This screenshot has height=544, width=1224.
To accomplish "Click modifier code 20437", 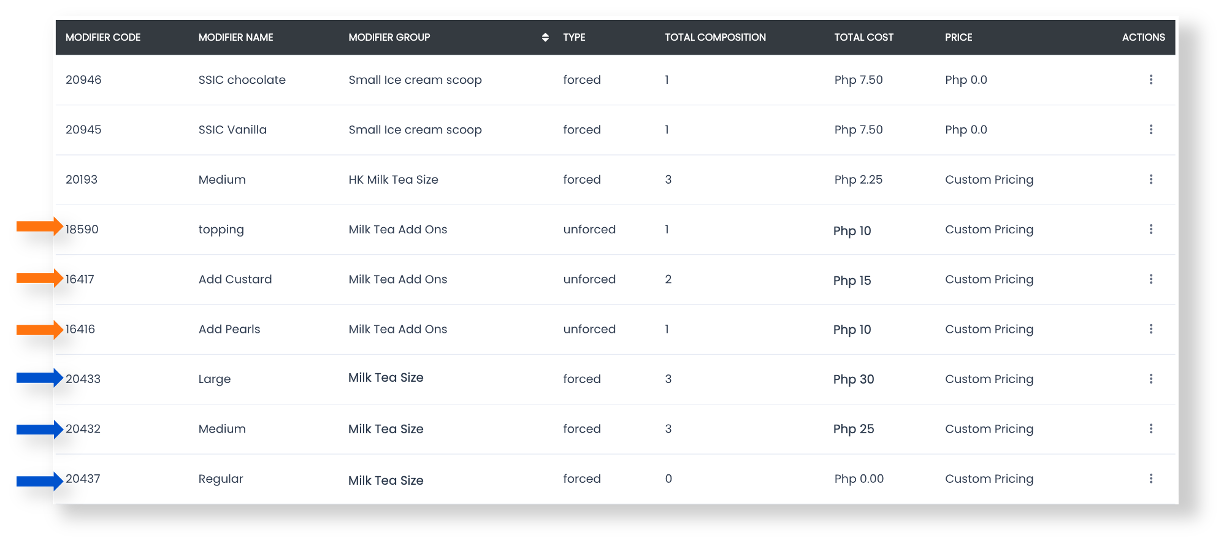I will click(x=83, y=479).
